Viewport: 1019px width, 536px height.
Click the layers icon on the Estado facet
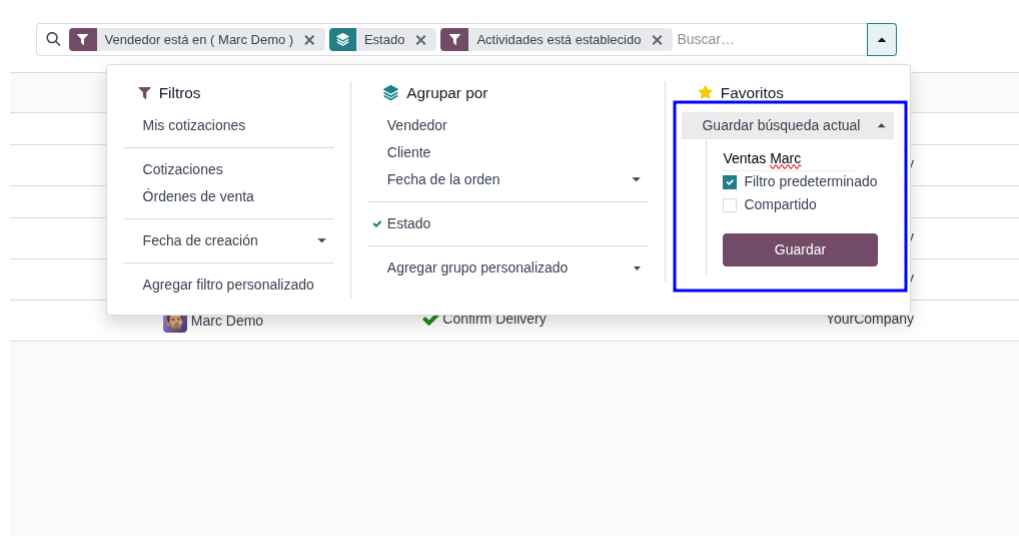(342, 40)
